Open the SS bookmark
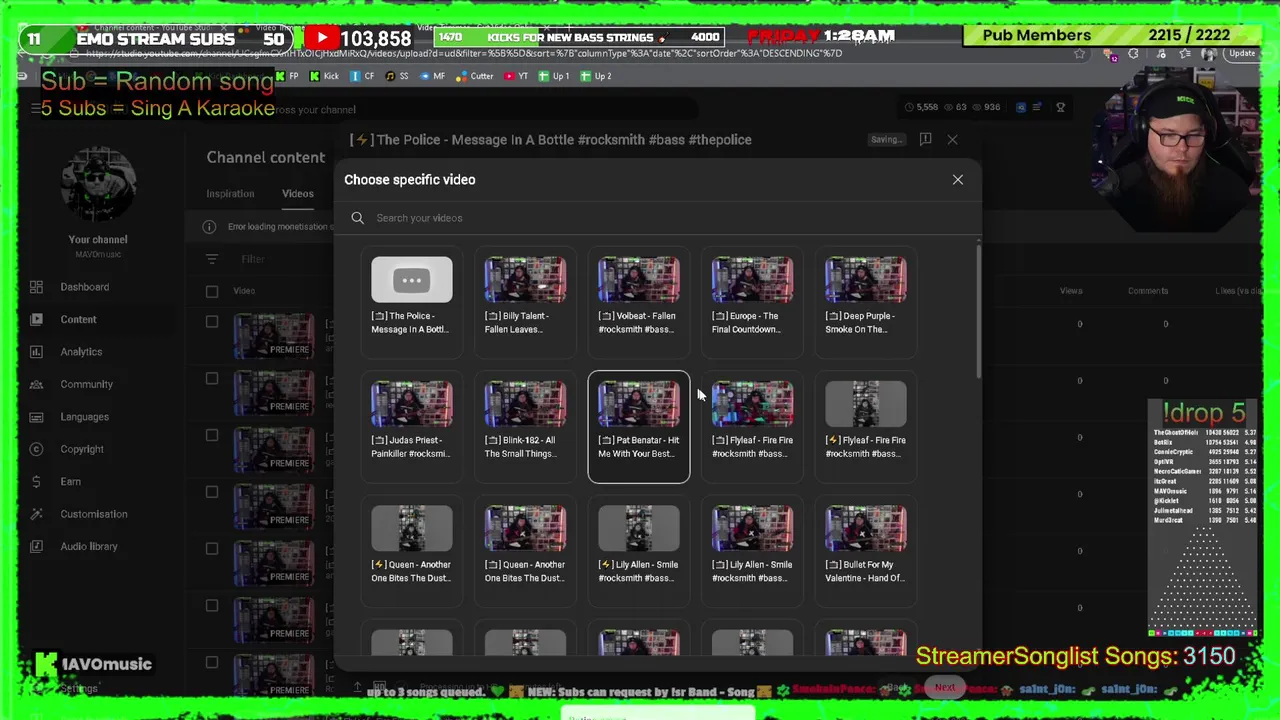 click(x=397, y=76)
